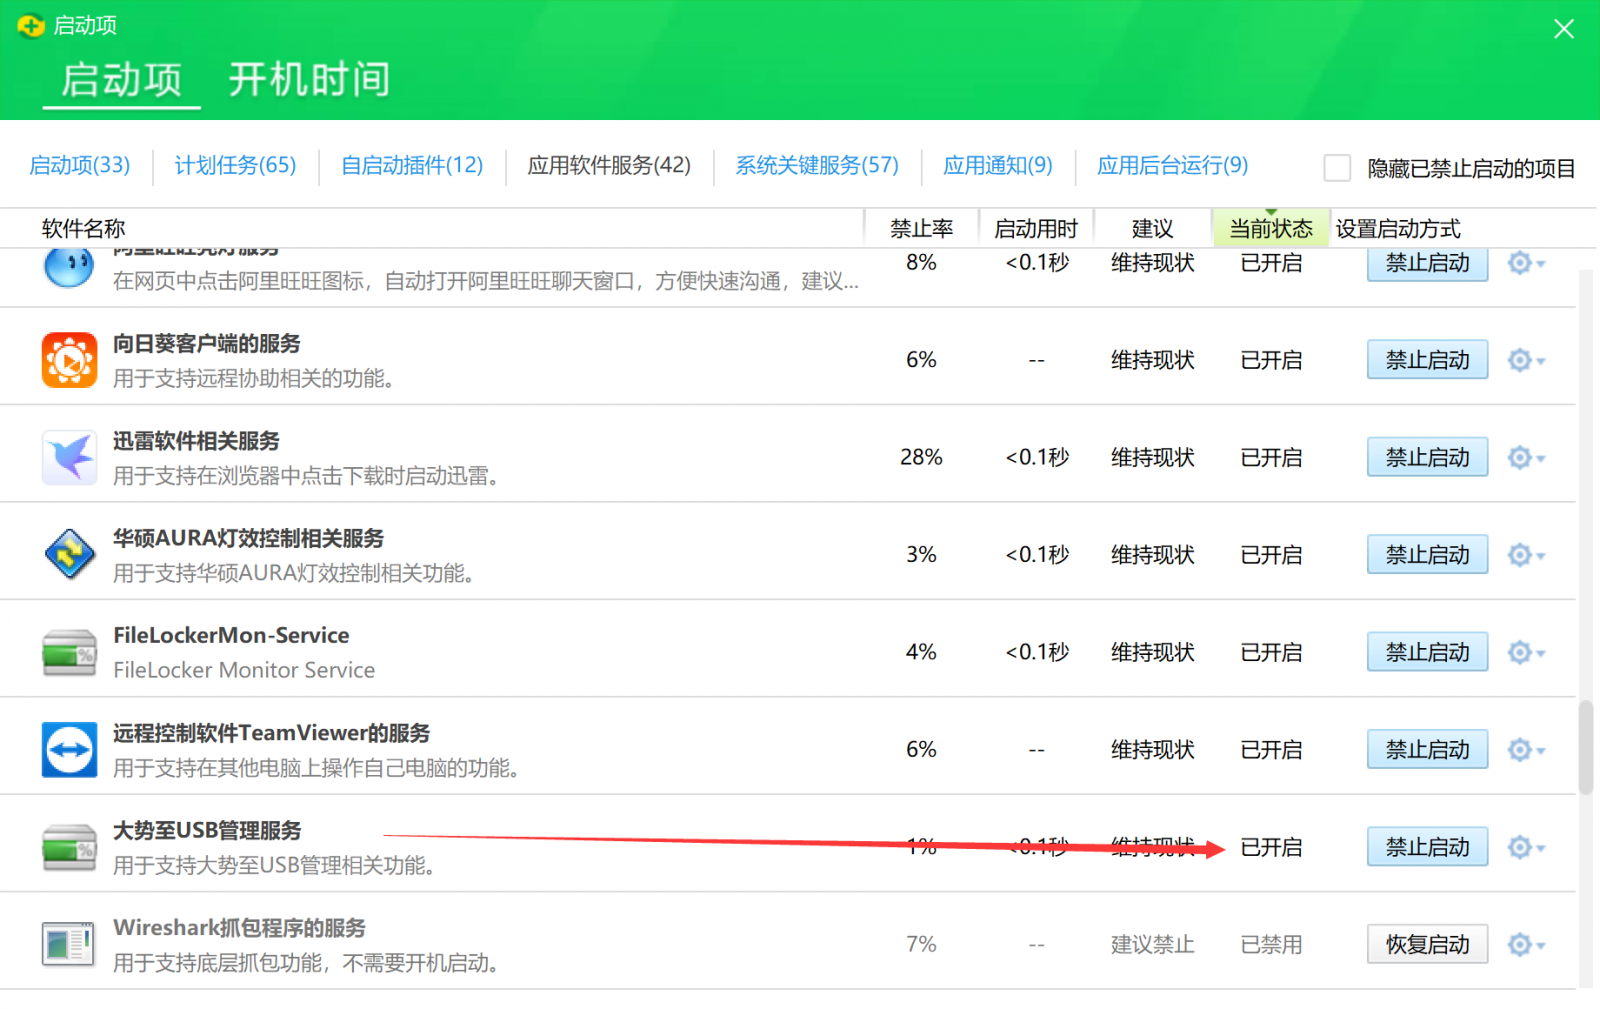The height and width of the screenshot is (1009, 1600).
Task: Click the 设置启动方式 column header
Action: [x=1398, y=229]
